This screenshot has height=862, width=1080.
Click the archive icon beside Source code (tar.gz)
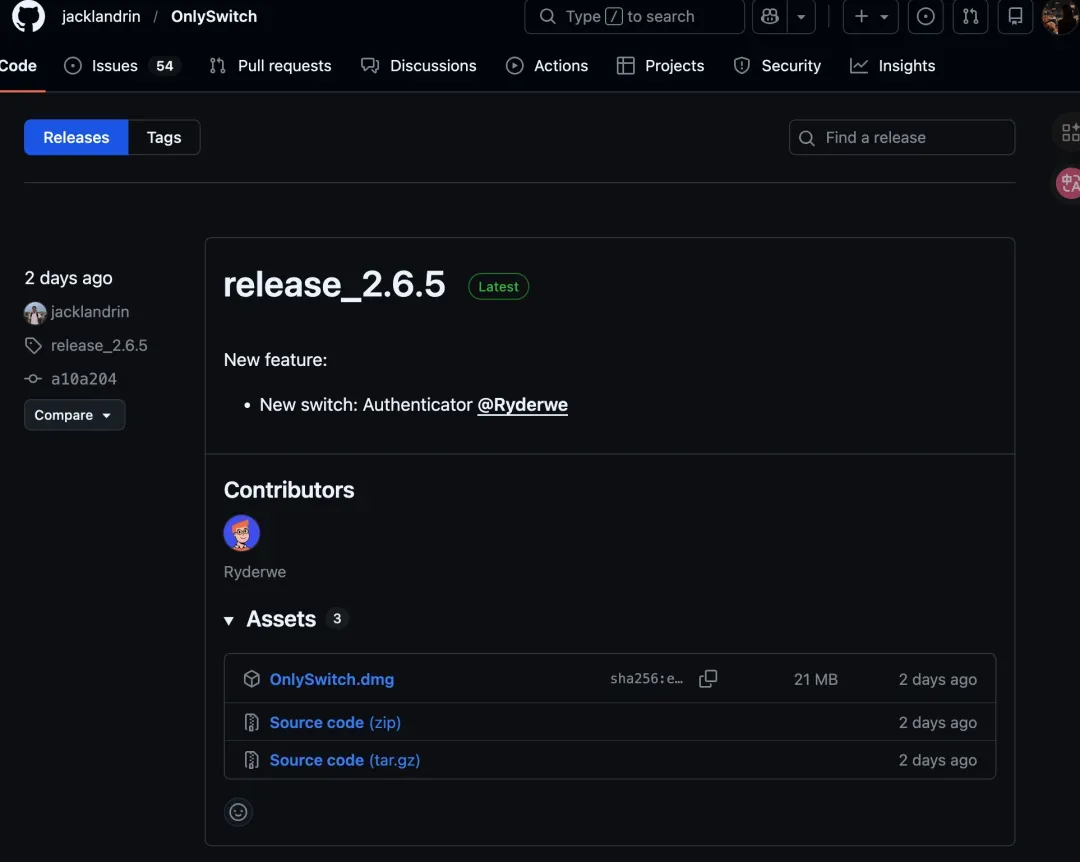[251, 760]
